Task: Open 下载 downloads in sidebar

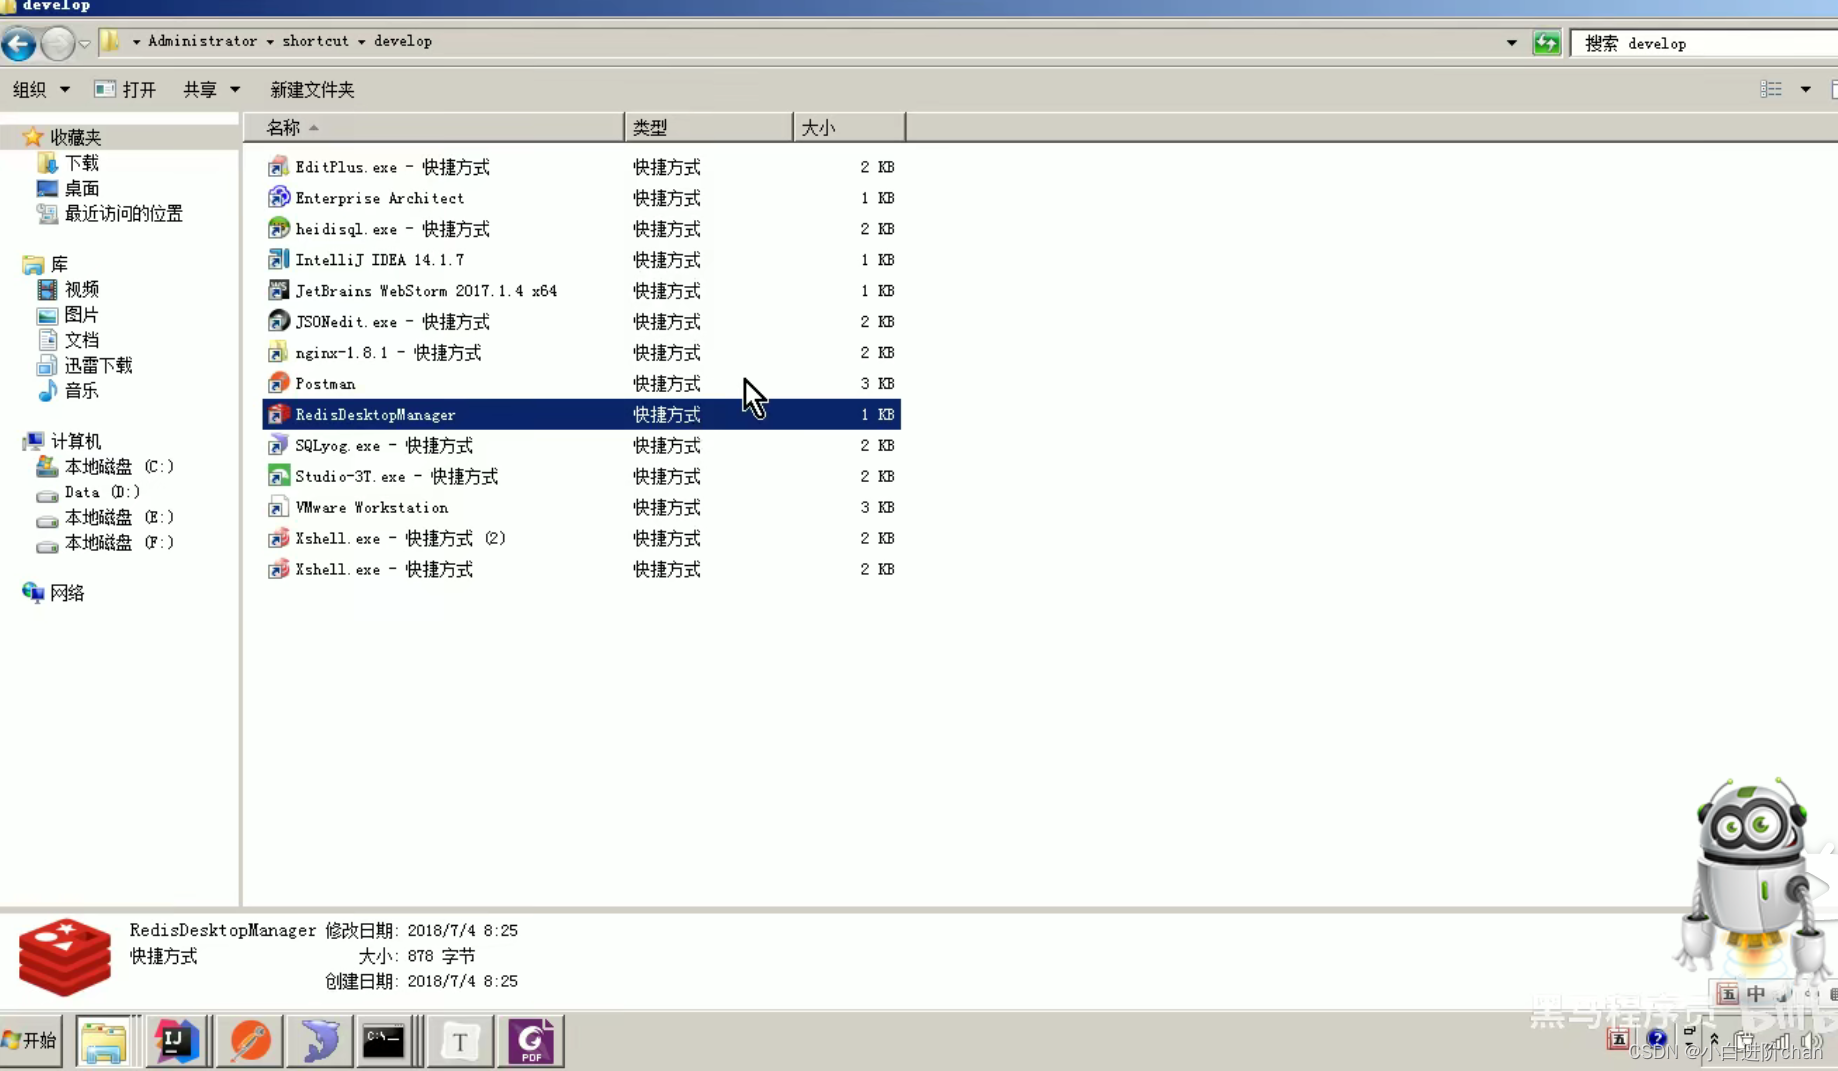Action: [x=81, y=162]
